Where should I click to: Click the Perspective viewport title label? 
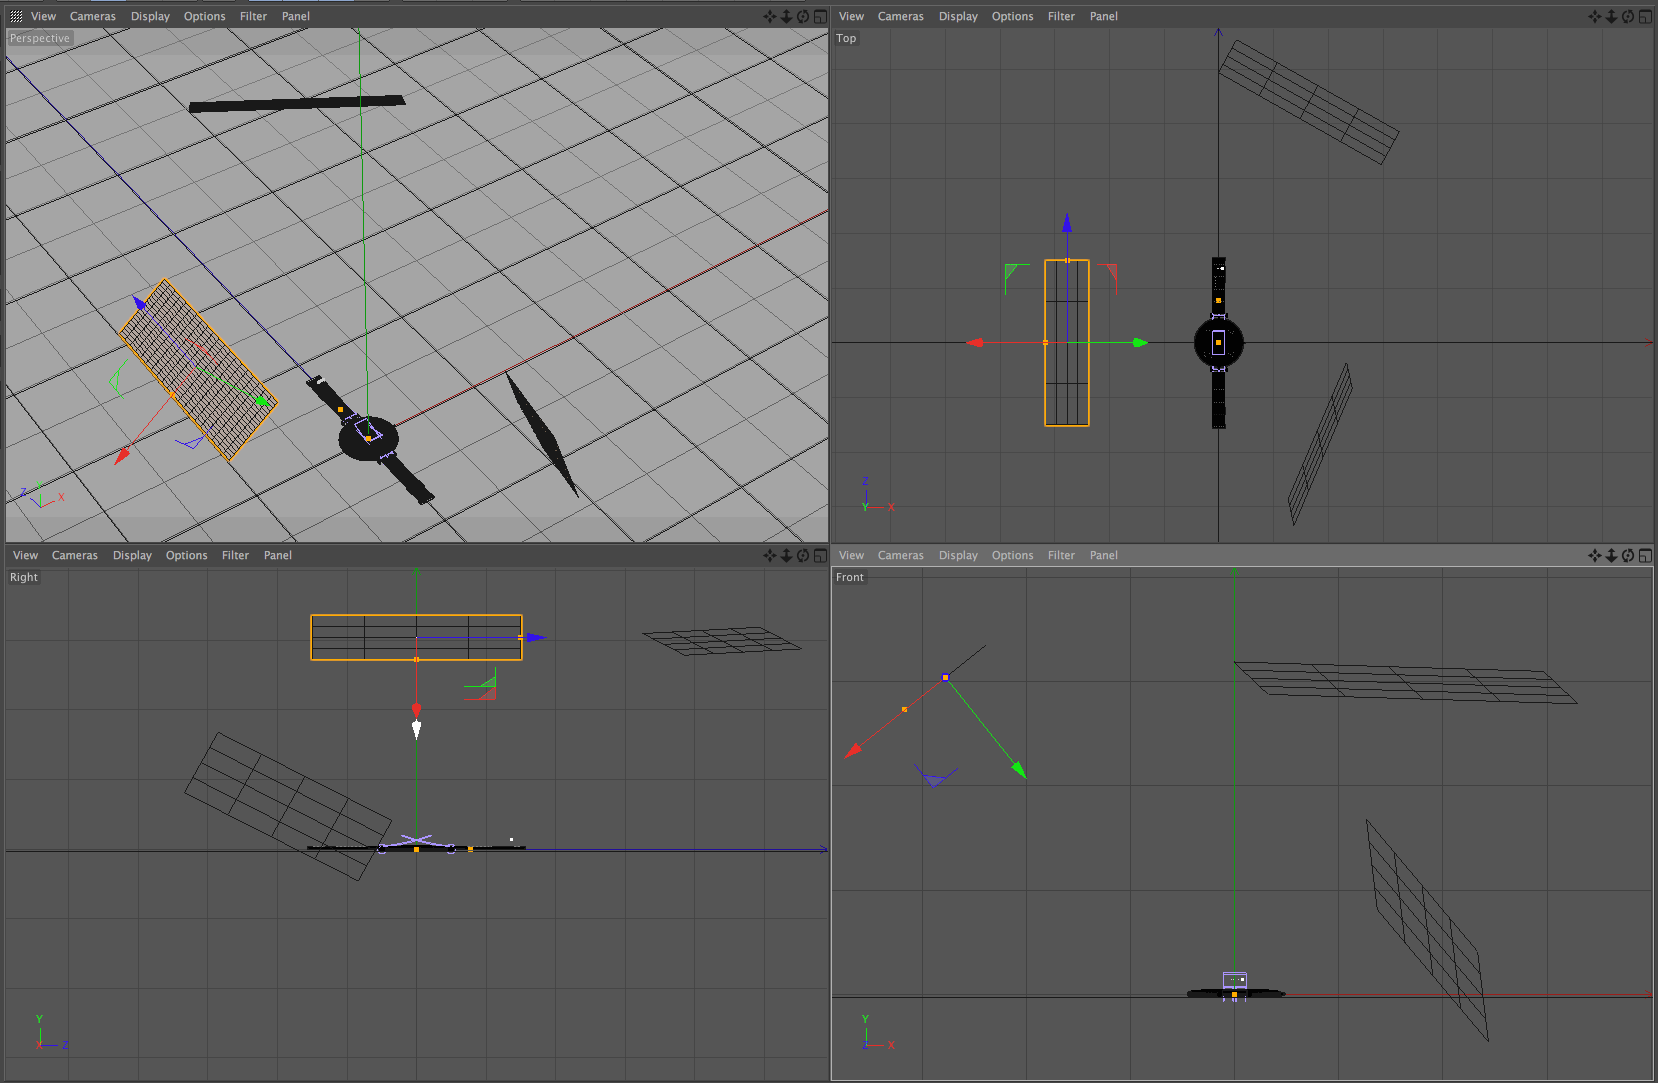tap(39, 38)
